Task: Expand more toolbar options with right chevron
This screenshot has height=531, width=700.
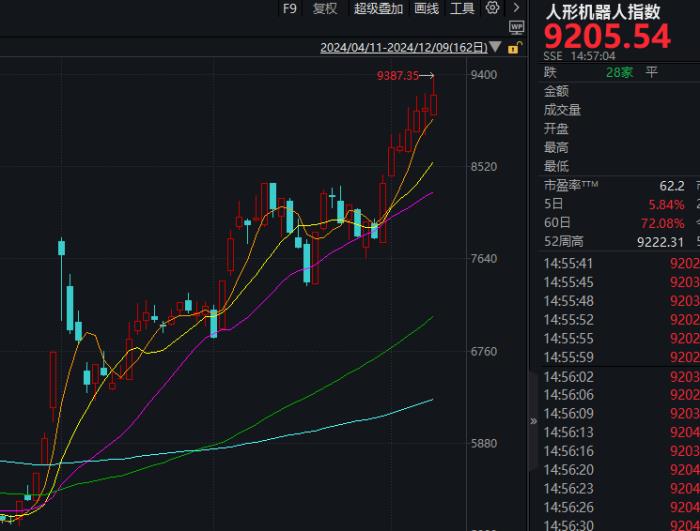Action: pos(516,8)
